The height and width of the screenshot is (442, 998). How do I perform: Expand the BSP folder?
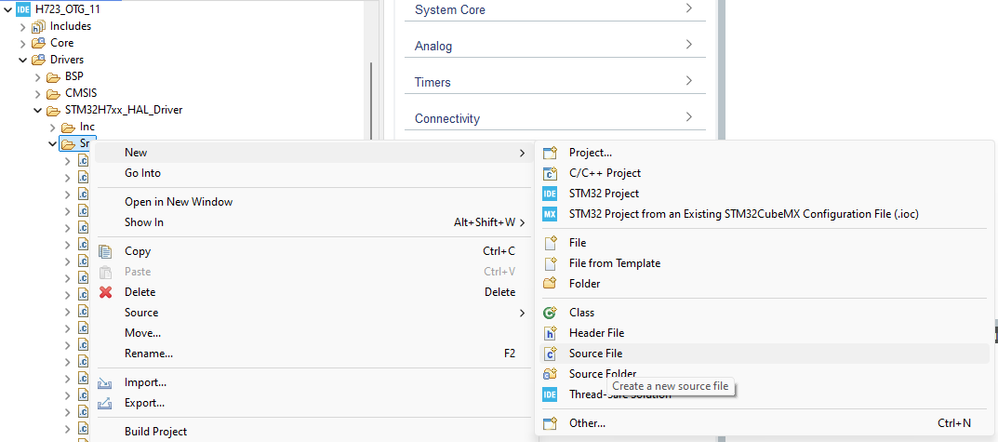tap(38, 76)
